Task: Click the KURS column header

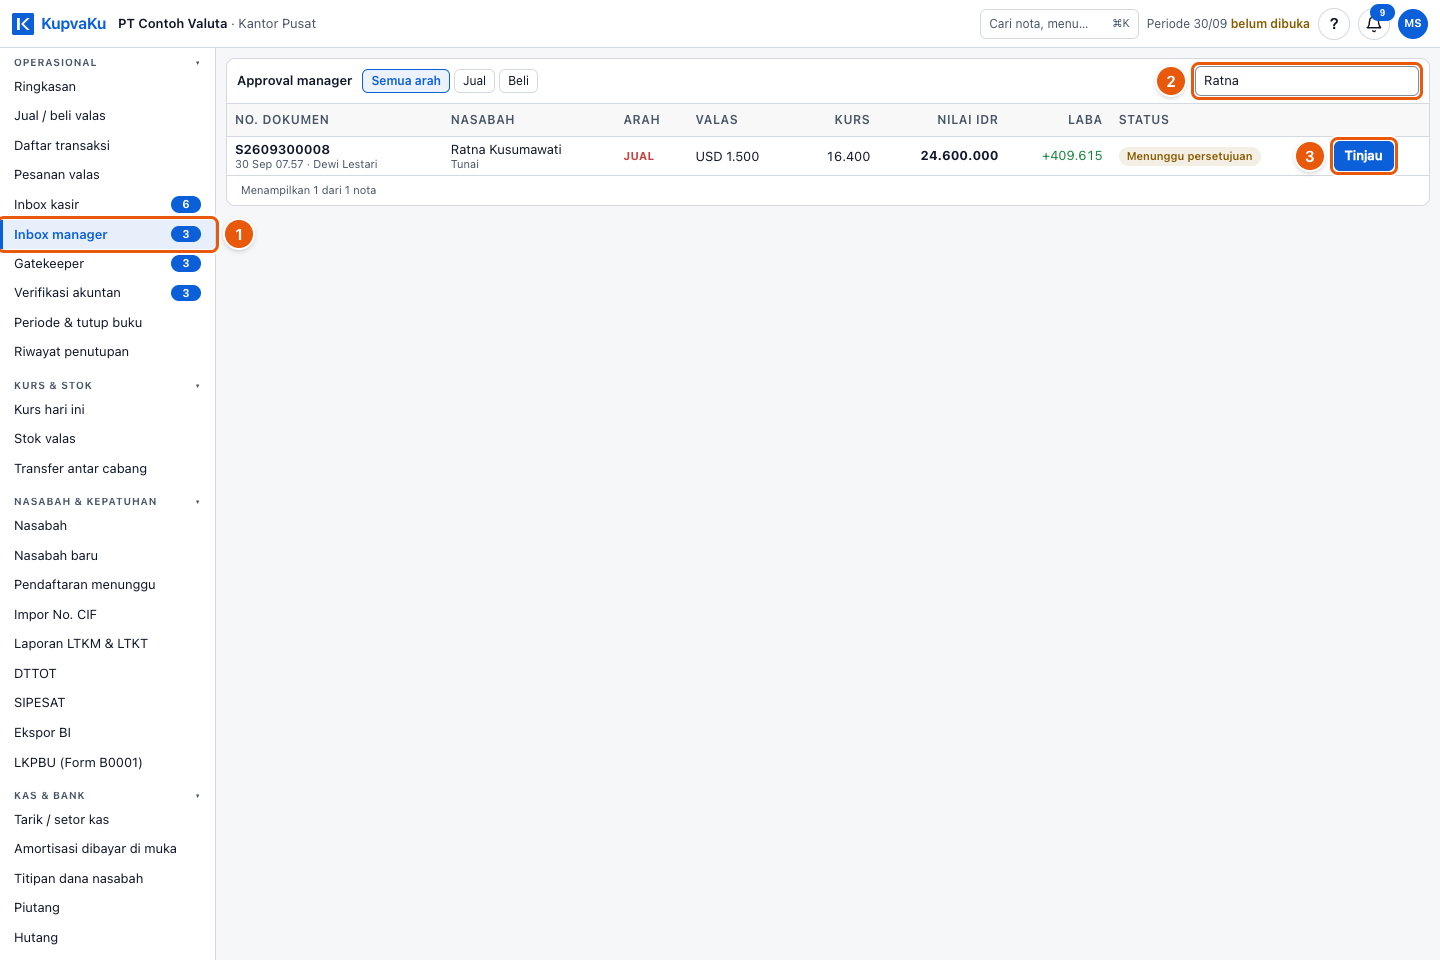Action: 852,120
